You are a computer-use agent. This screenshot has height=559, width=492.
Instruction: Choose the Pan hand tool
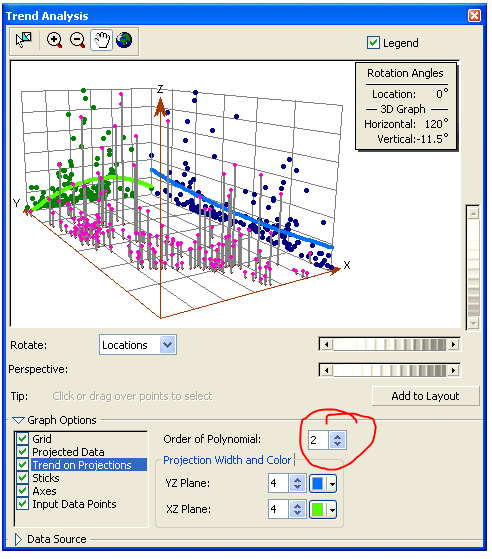(x=101, y=40)
